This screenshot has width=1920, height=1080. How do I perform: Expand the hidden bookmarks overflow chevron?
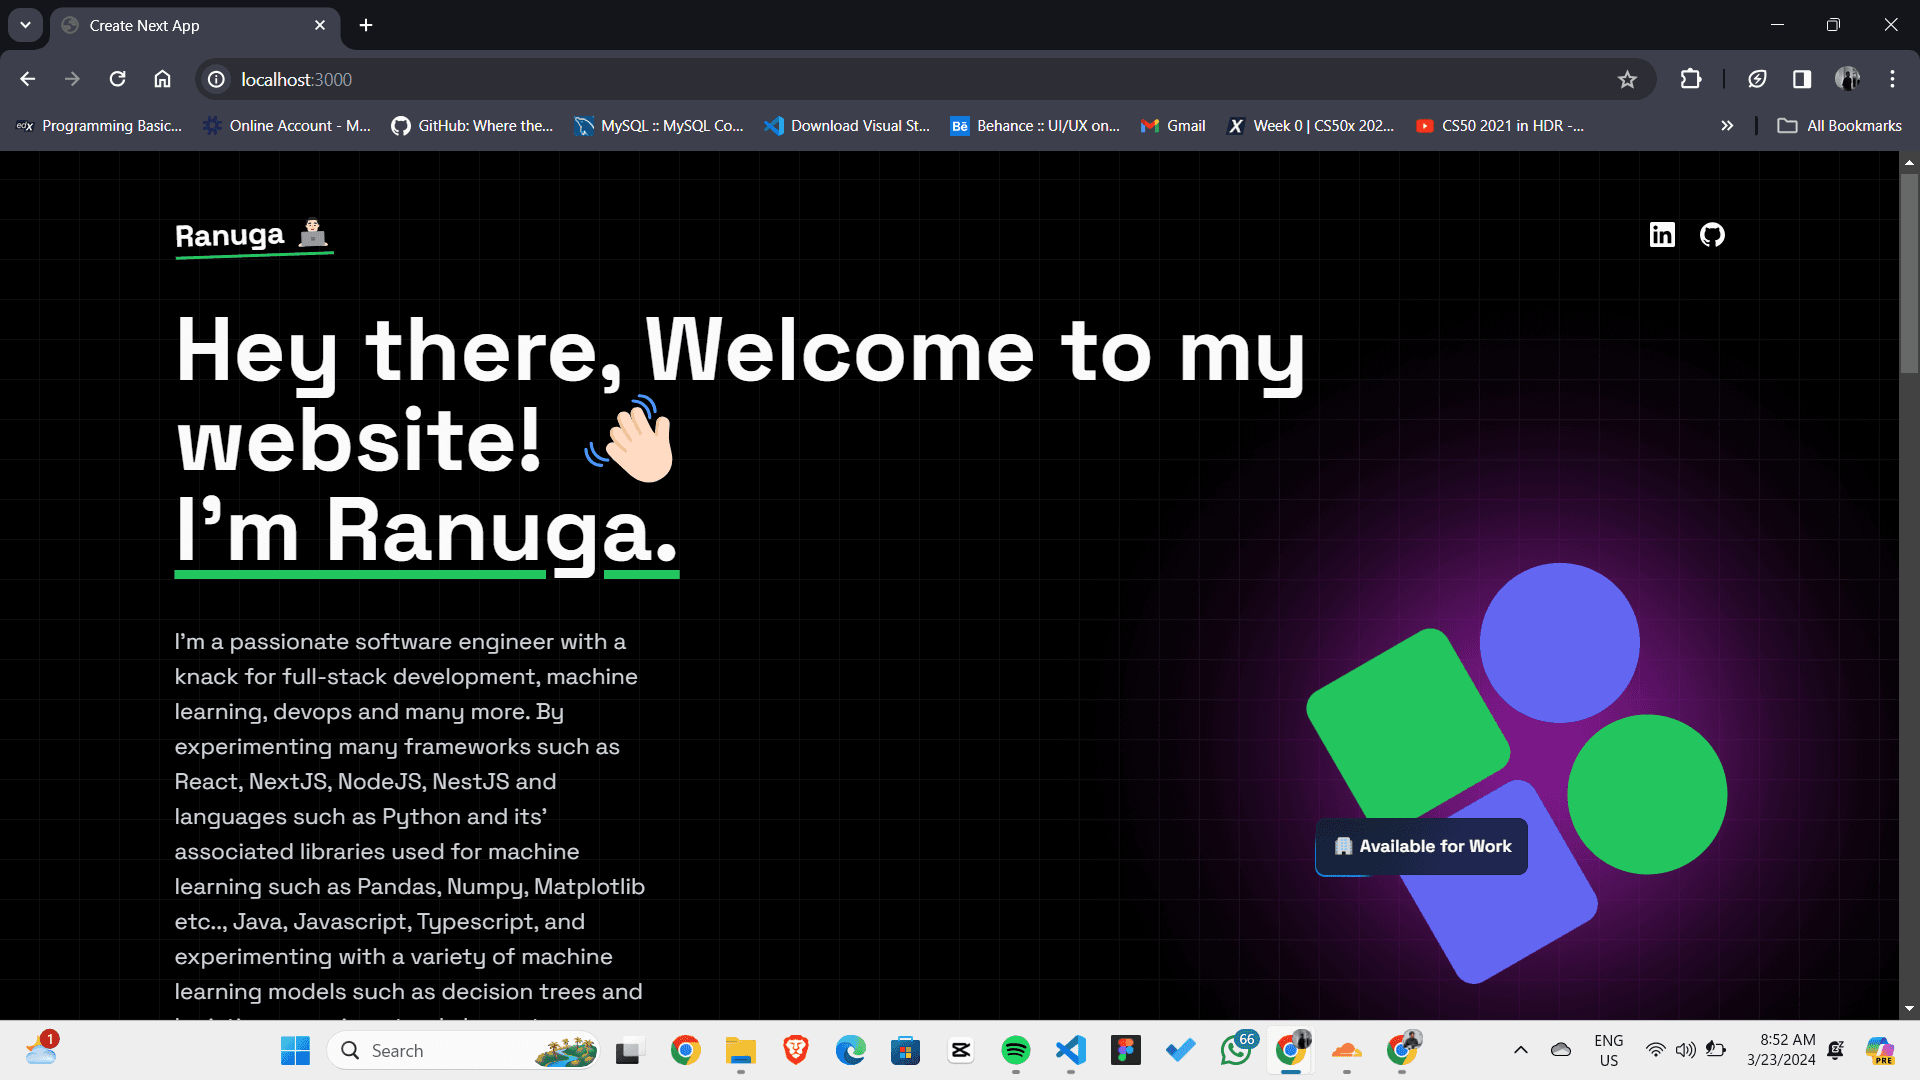pyautogui.click(x=1727, y=125)
